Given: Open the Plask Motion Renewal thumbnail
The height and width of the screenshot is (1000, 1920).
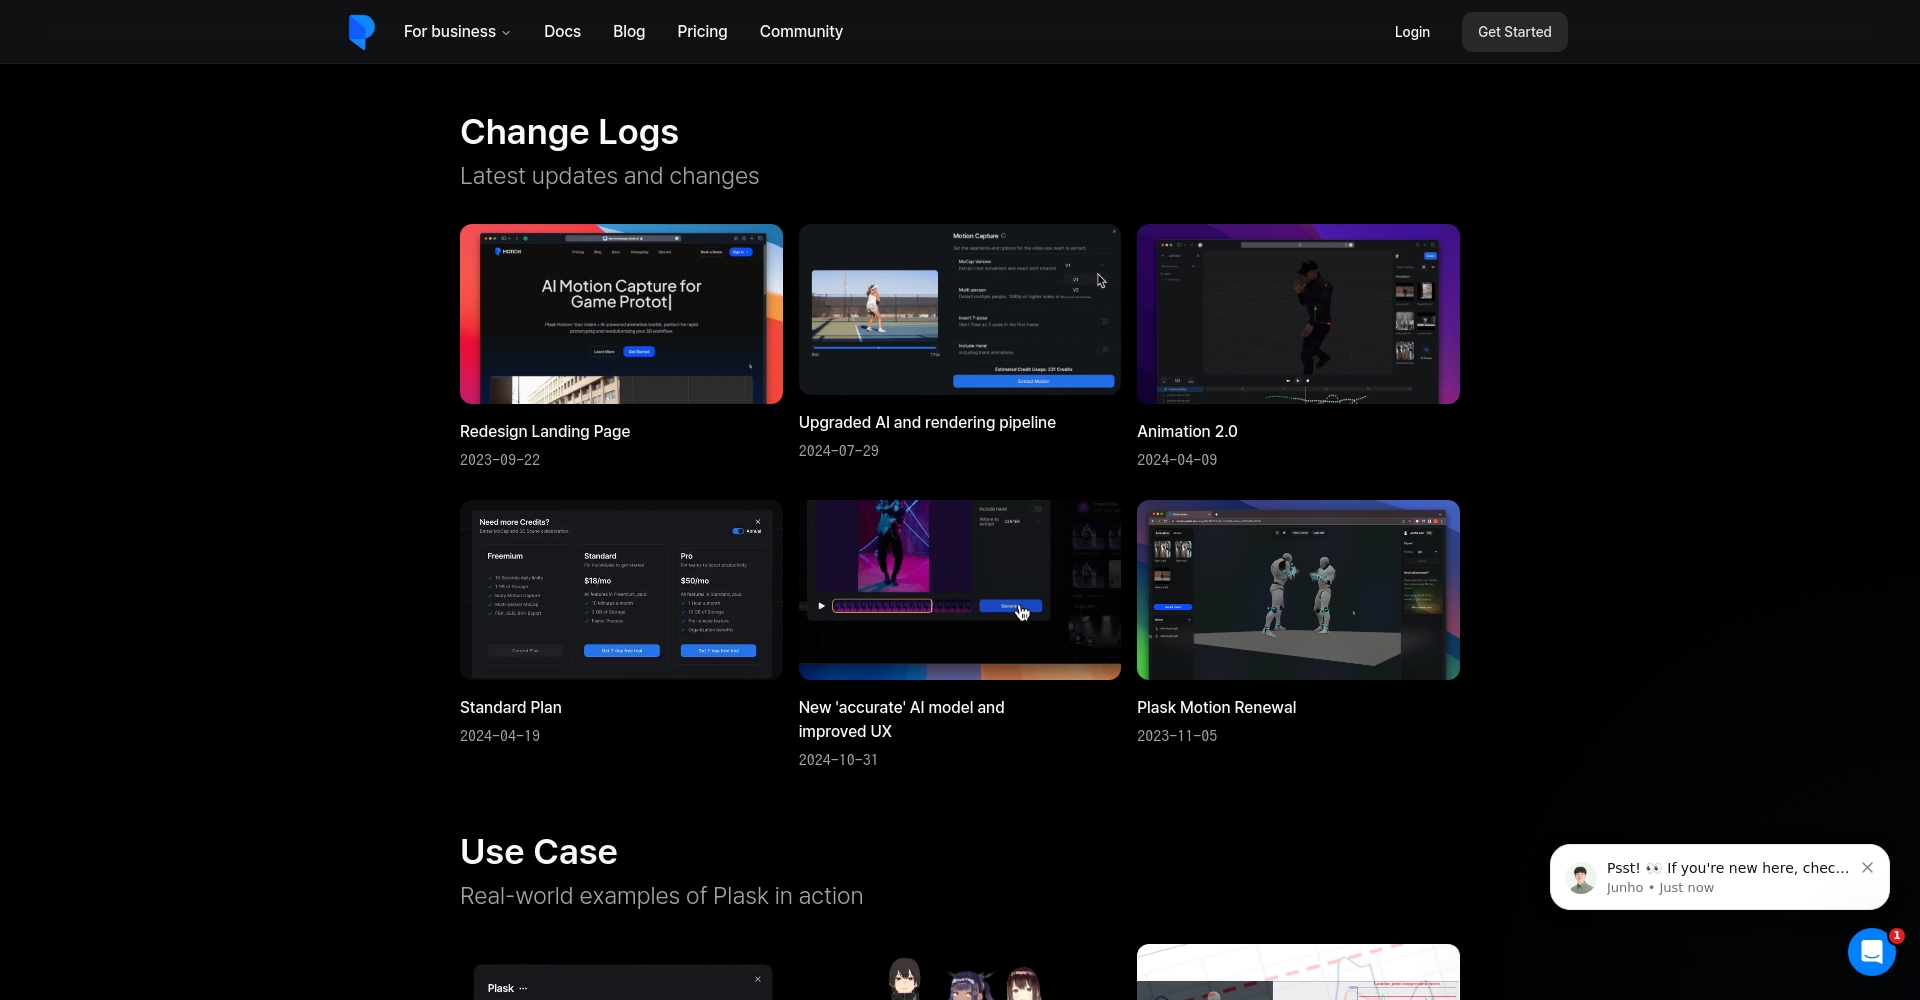Looking at the screenshot, I should (x=1298, y=590).
